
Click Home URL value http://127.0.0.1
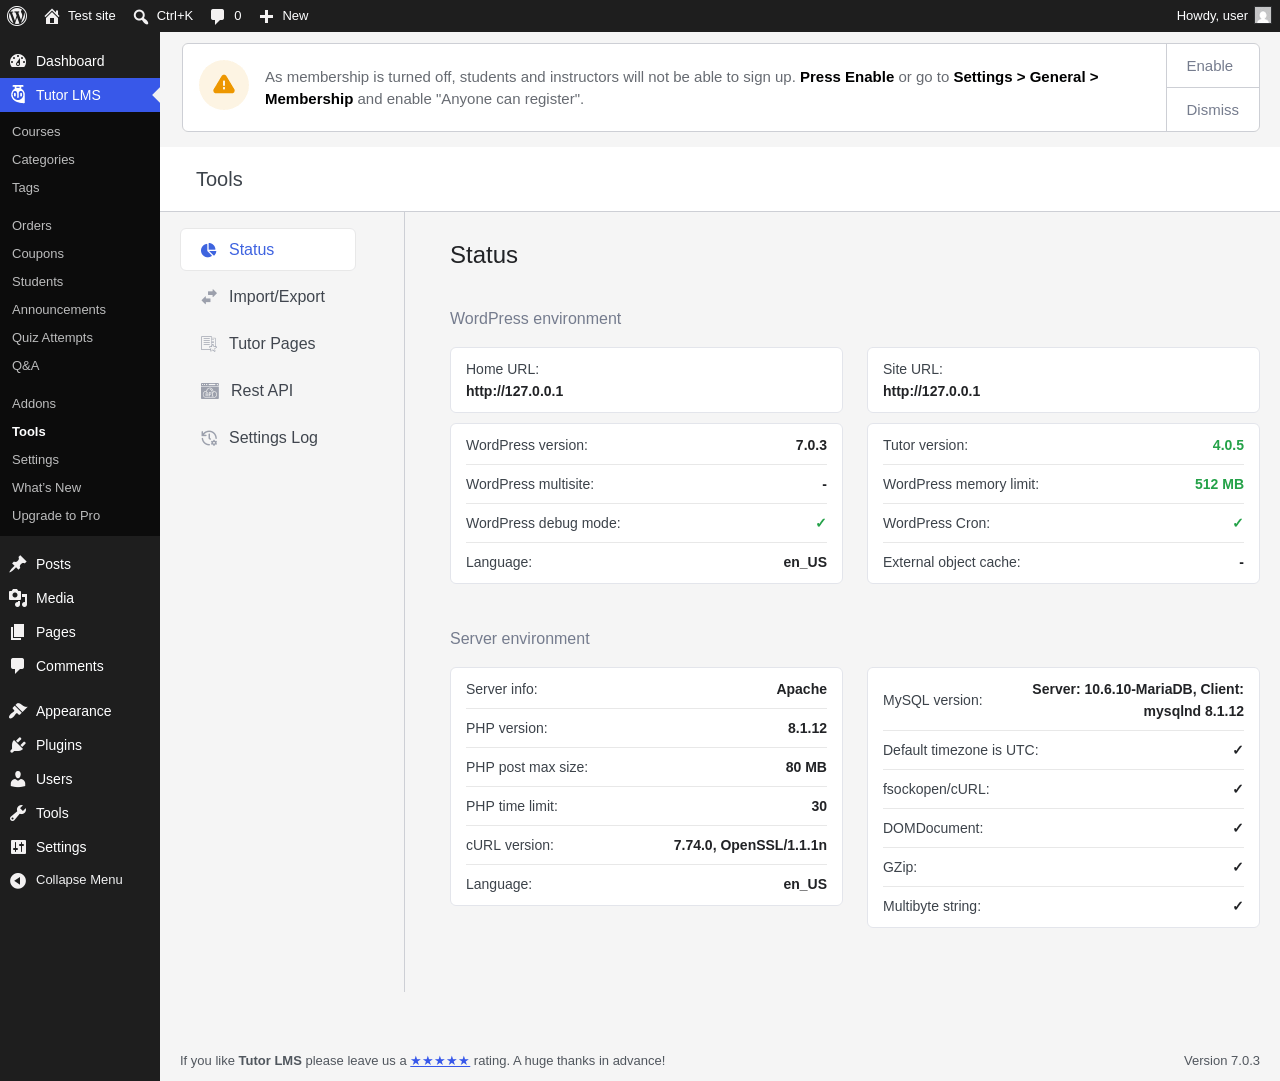coord(514,391)
